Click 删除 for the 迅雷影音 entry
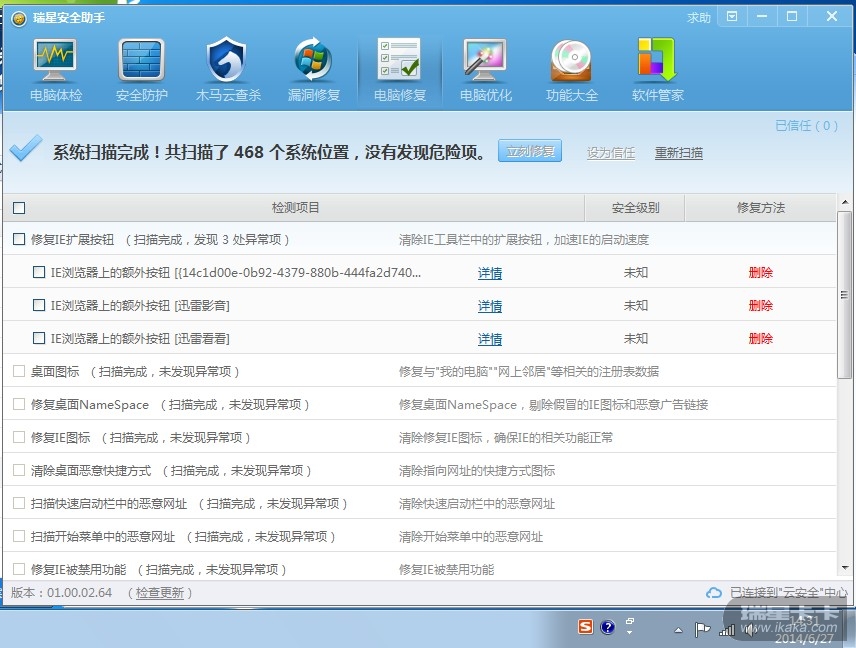The width and height of the screenshot is (856, 648). click(x=760, y=305)
